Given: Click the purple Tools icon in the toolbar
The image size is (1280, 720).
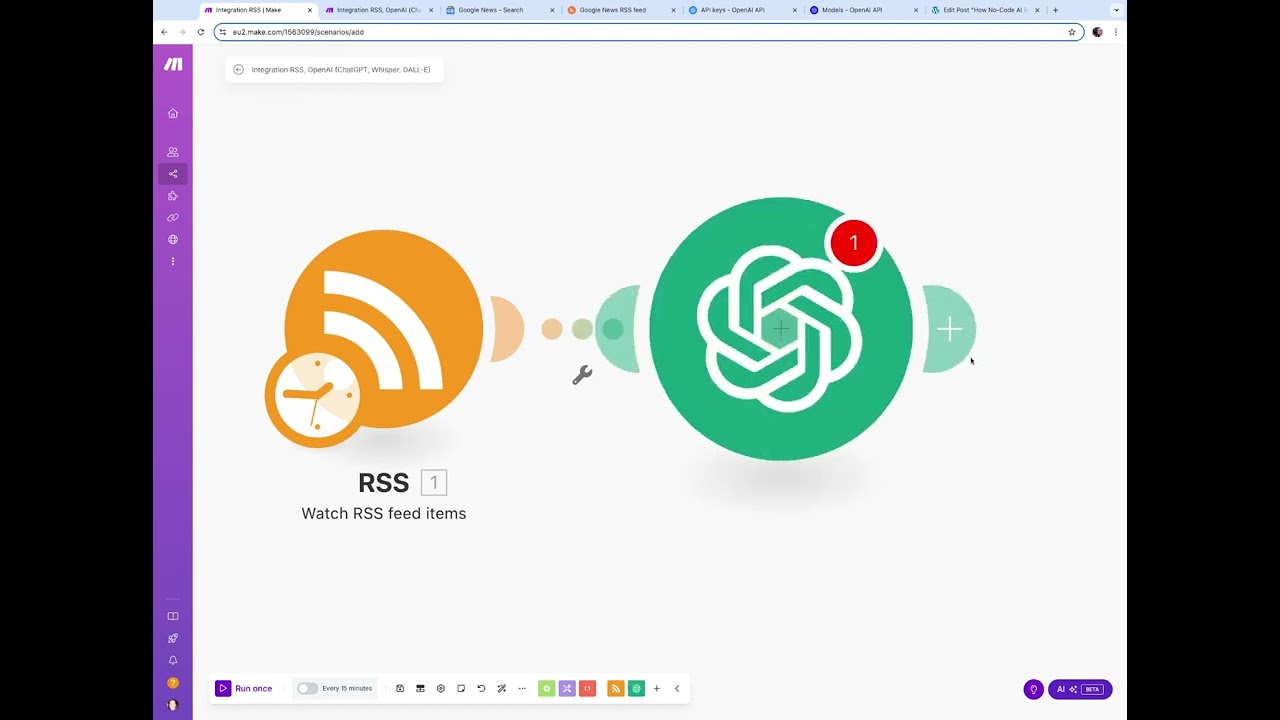Looking at the screenshot, I should 567,688.
